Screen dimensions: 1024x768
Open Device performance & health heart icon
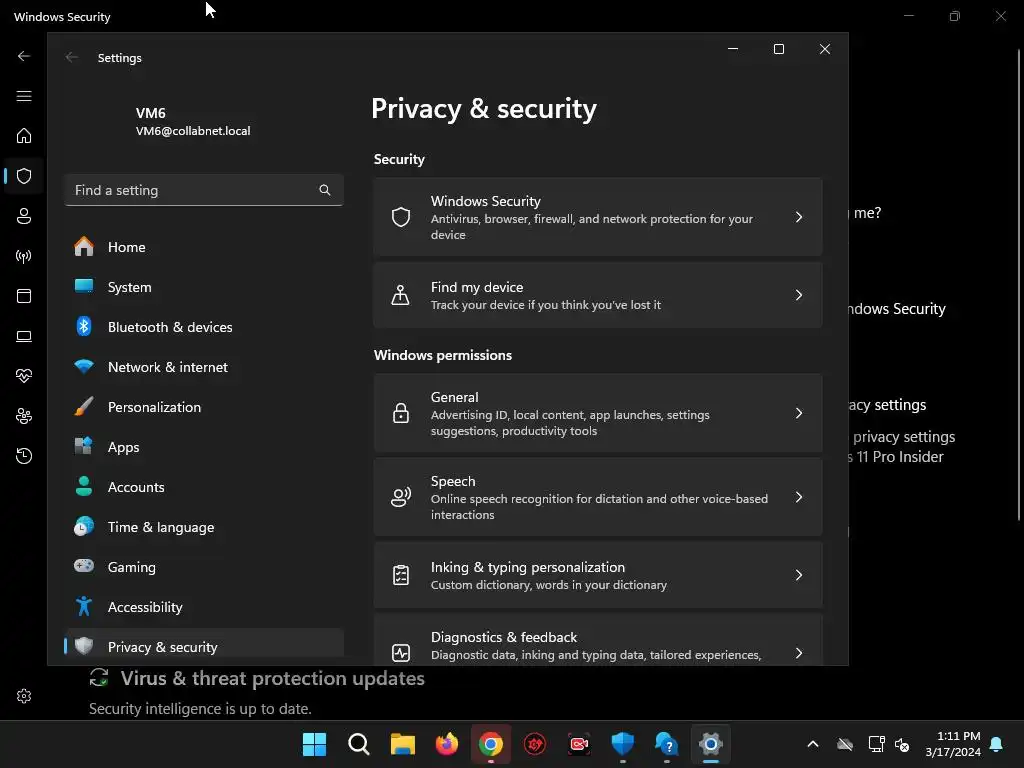(x=24, y=376)
